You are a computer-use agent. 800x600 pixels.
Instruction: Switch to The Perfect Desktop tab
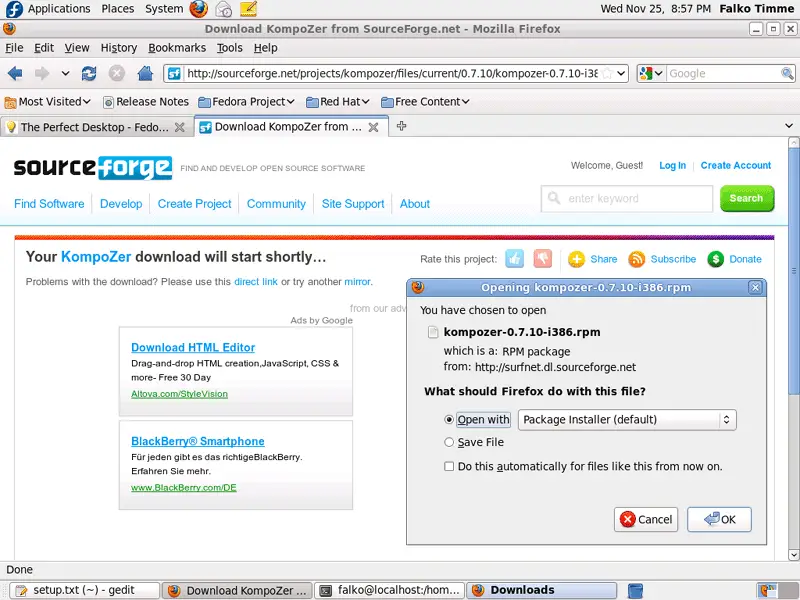tap(96, 127)
